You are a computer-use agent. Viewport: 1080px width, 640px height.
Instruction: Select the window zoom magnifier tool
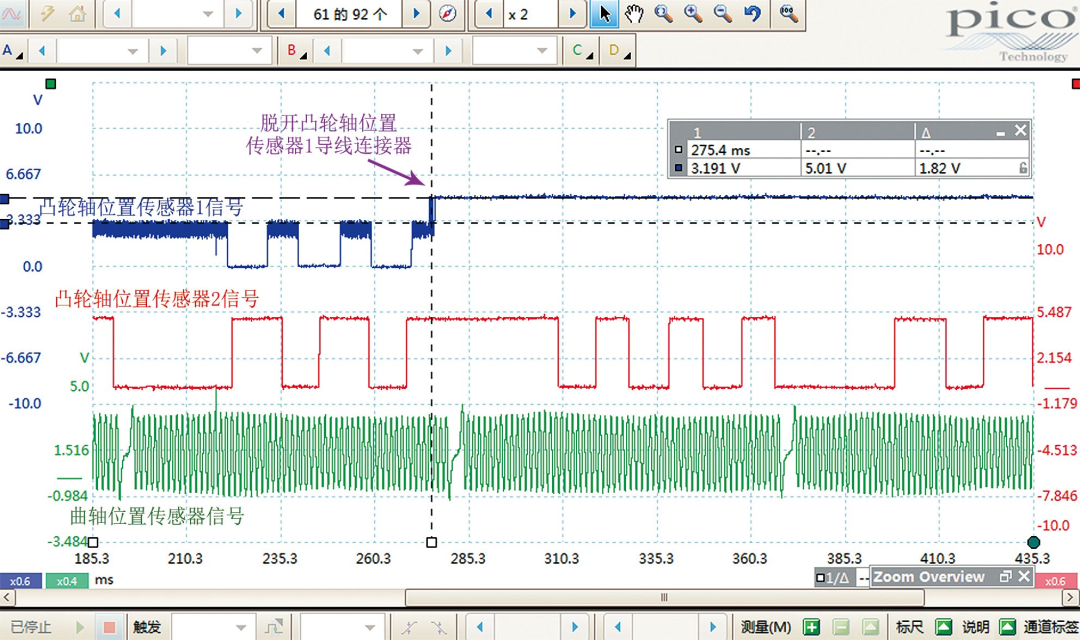(x=663, y=13)
